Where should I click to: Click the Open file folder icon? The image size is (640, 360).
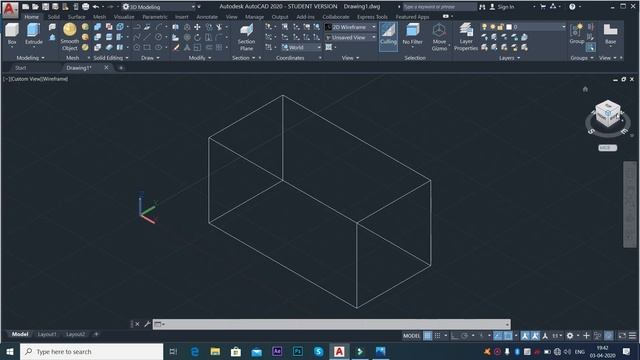36,7
